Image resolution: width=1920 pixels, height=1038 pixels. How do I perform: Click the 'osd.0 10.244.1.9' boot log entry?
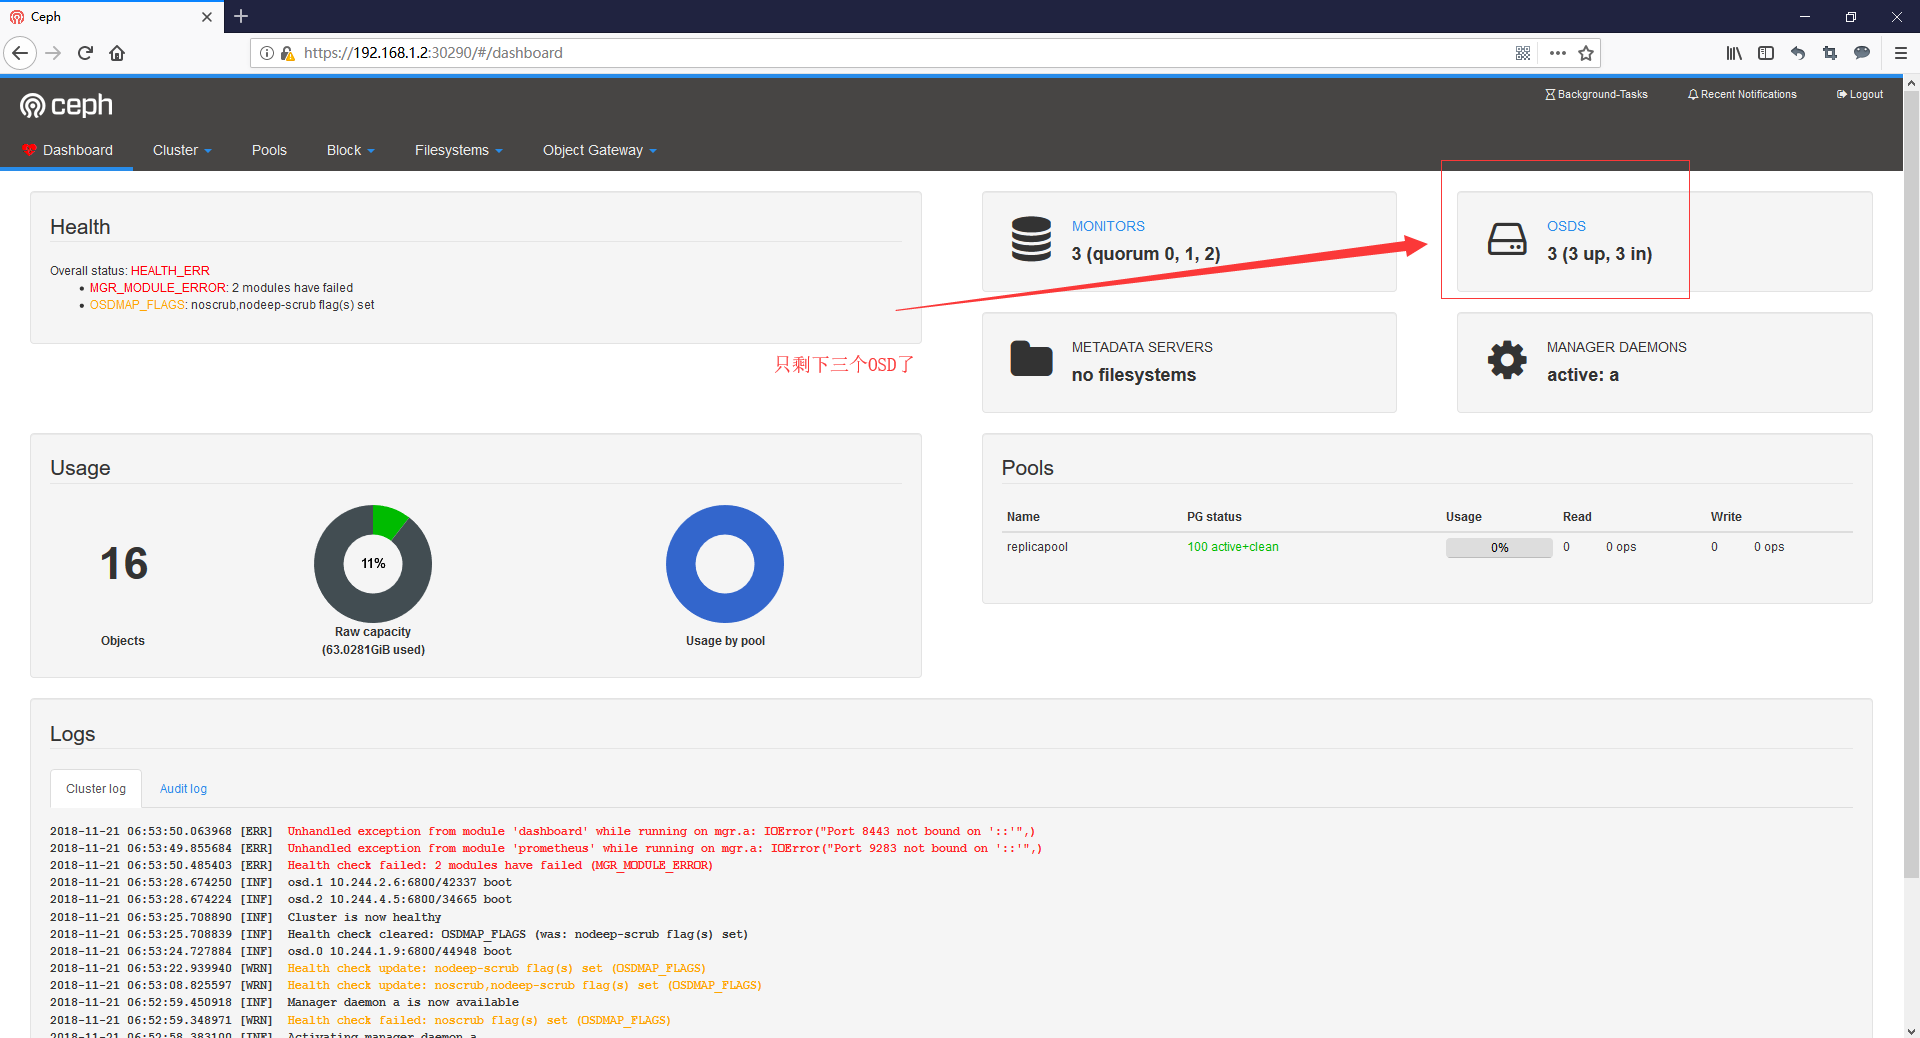click(400, 951)
